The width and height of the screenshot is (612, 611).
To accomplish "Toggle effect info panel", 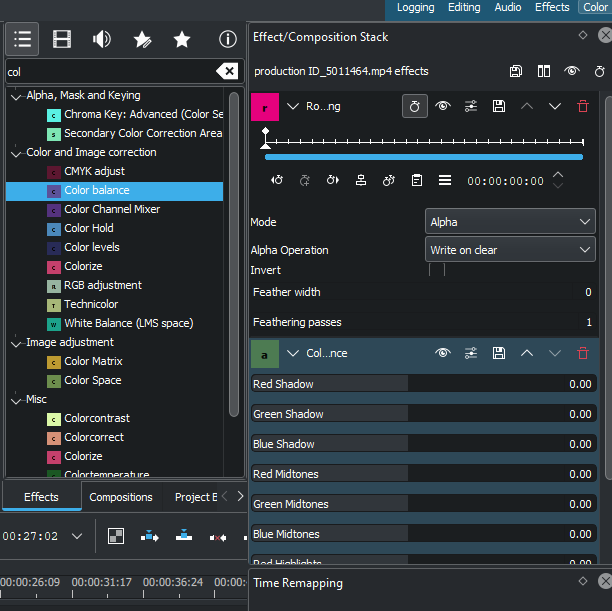I will [228, 39].
